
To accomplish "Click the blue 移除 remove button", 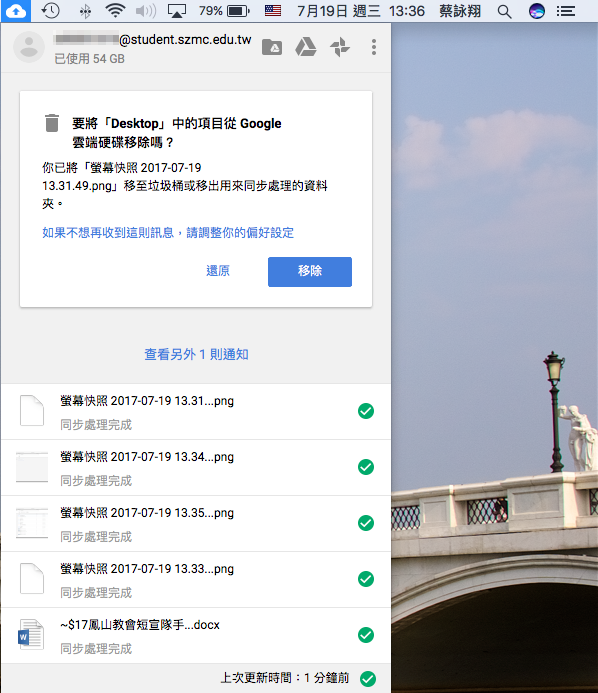I will pos(310,271).
